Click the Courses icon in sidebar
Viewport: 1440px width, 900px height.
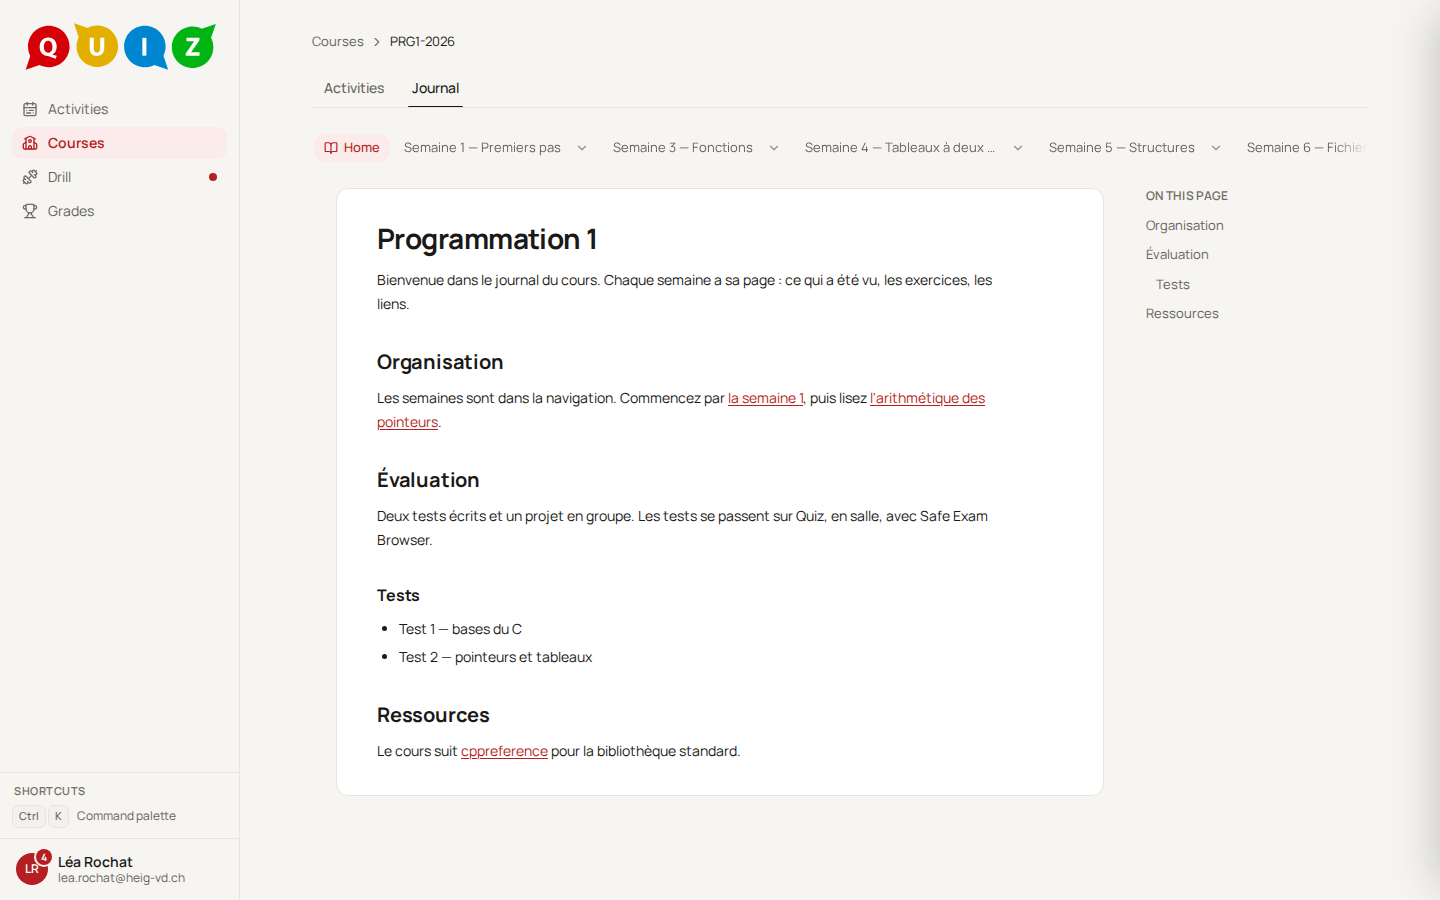point(30,143)
